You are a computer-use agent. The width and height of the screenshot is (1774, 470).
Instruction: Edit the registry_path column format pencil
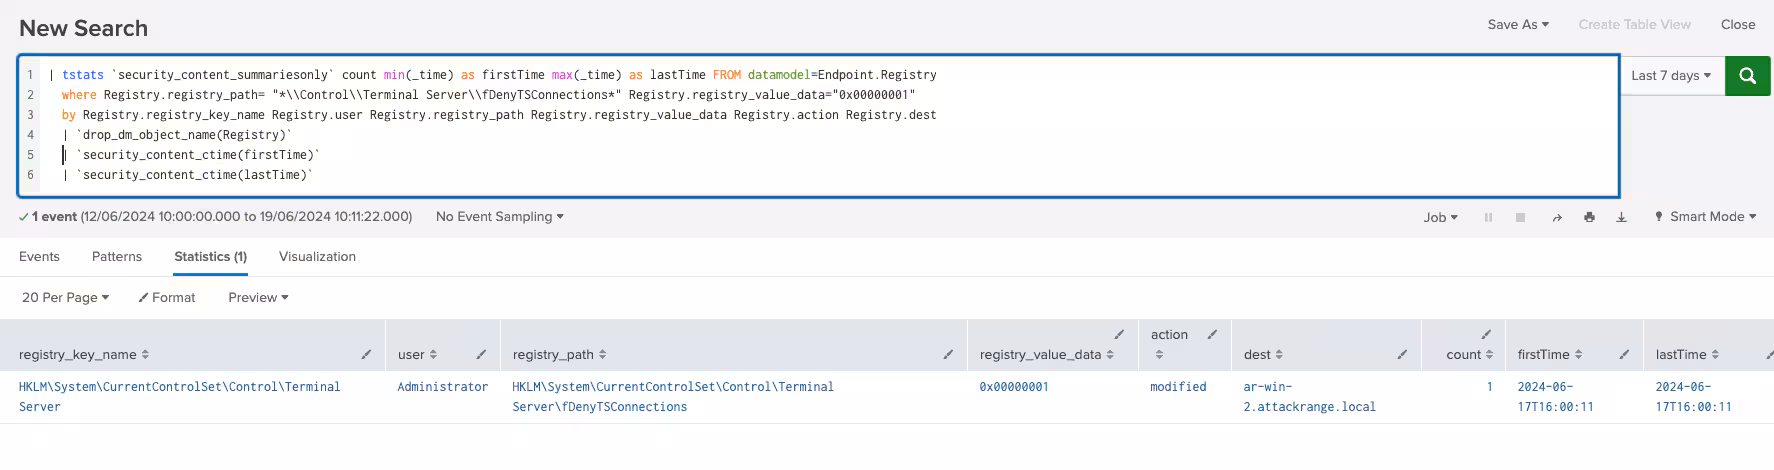click(948, 355)
